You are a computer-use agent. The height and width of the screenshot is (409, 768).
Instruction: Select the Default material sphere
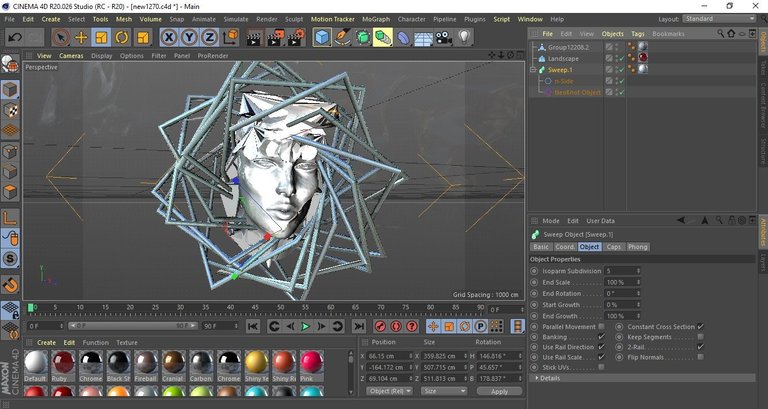(36, 362)
